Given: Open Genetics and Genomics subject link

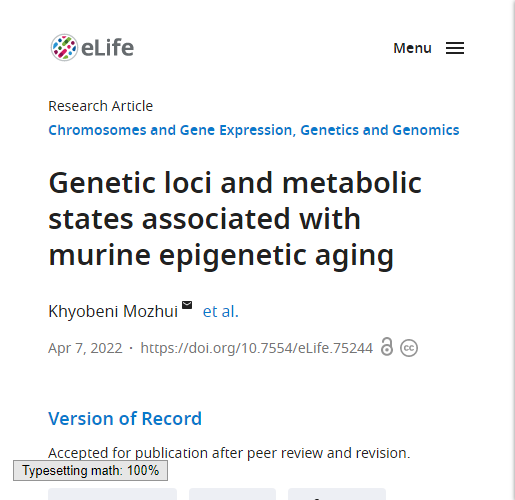Looking at the screenshot, I should tap(380, 130).
